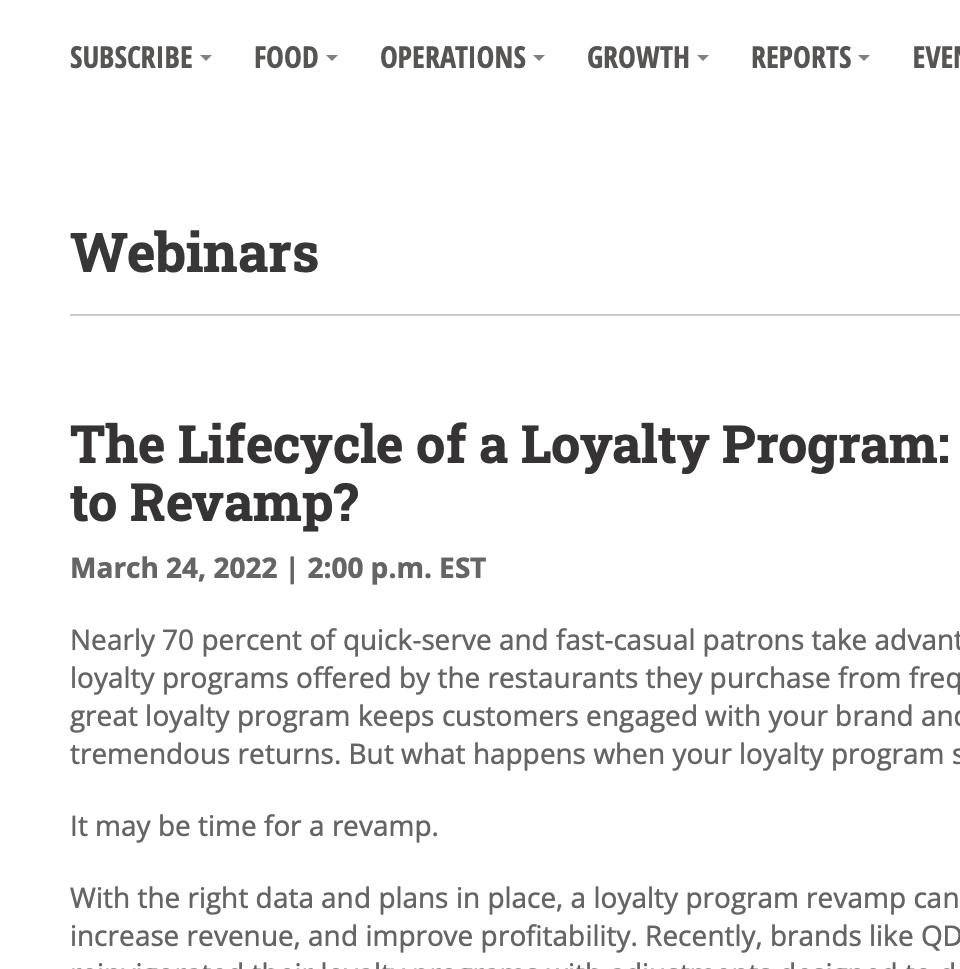Click the paragraph starting With the right data
The height and width of the screenshot is (969, 960).
515,927
